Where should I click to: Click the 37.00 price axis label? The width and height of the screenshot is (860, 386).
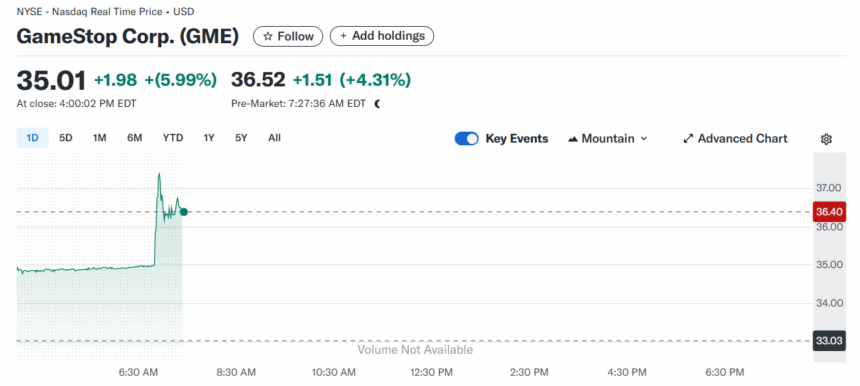pyautogui.click(x=829, y=188)
